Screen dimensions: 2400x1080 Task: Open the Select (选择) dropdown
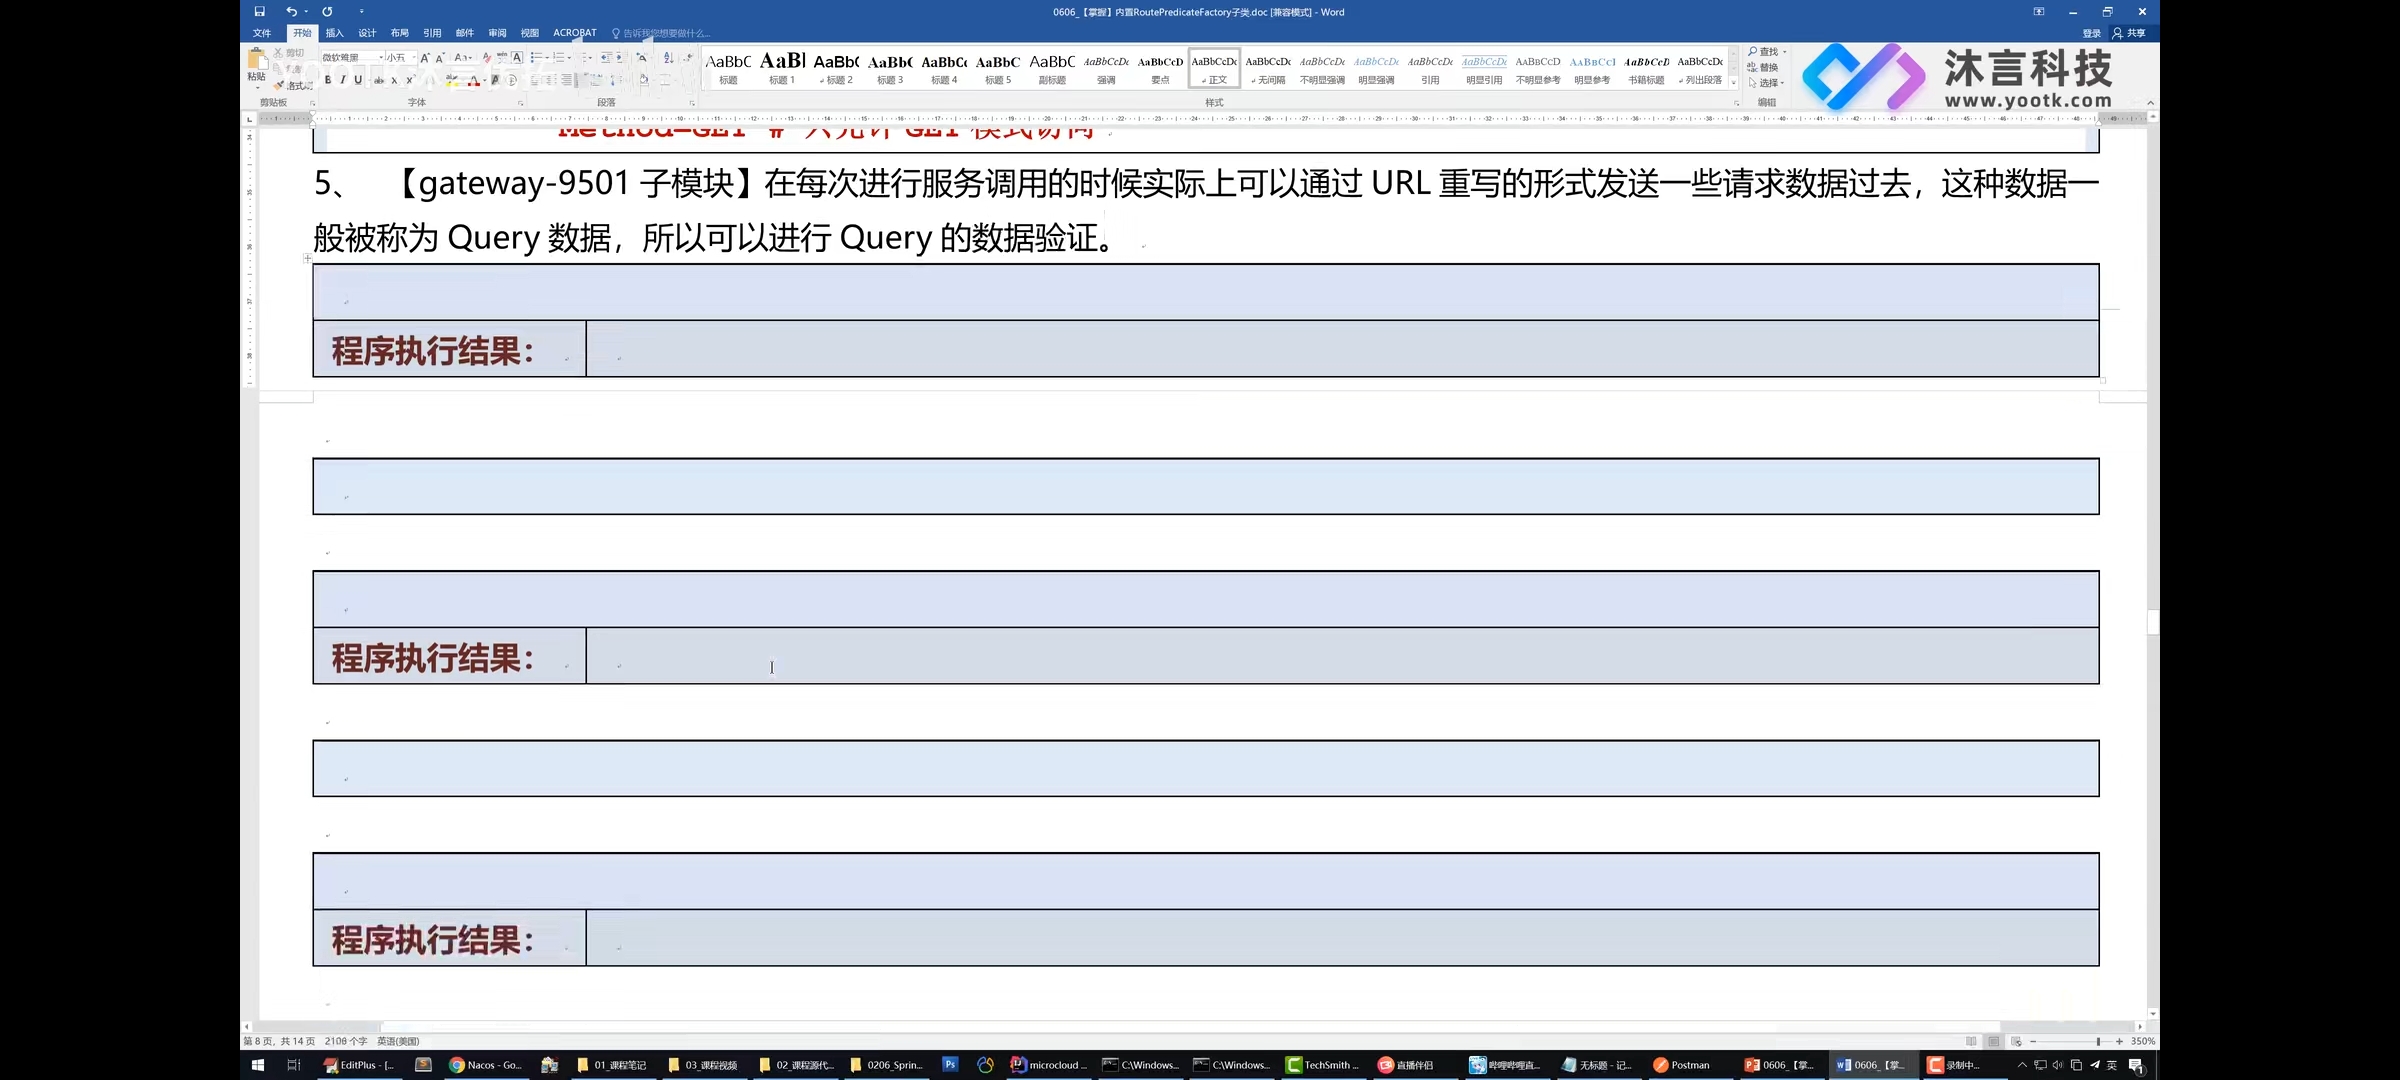coord(1767,83)
